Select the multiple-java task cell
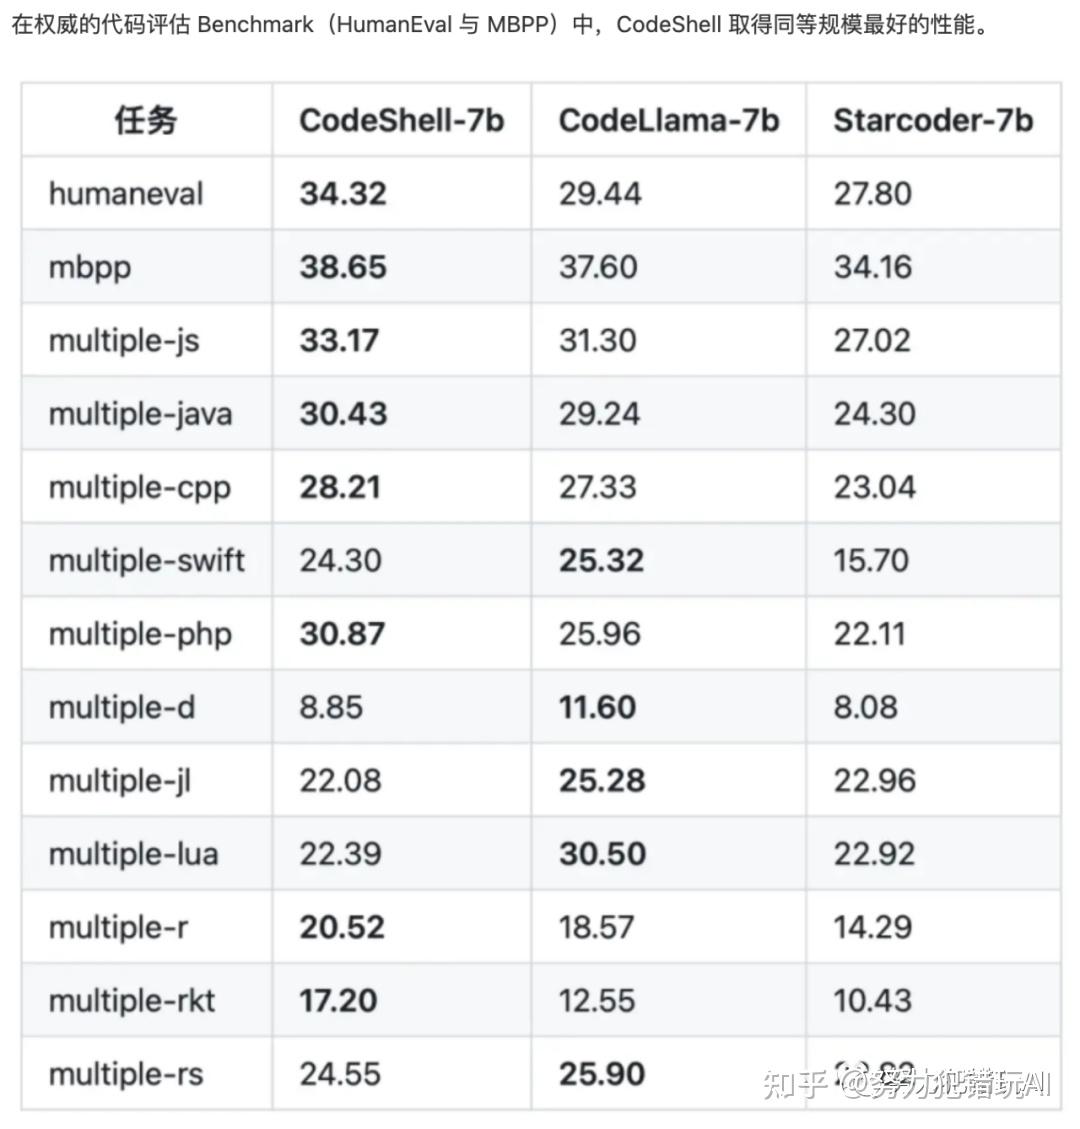1080x1129 pixels. [x=140, y=414]
